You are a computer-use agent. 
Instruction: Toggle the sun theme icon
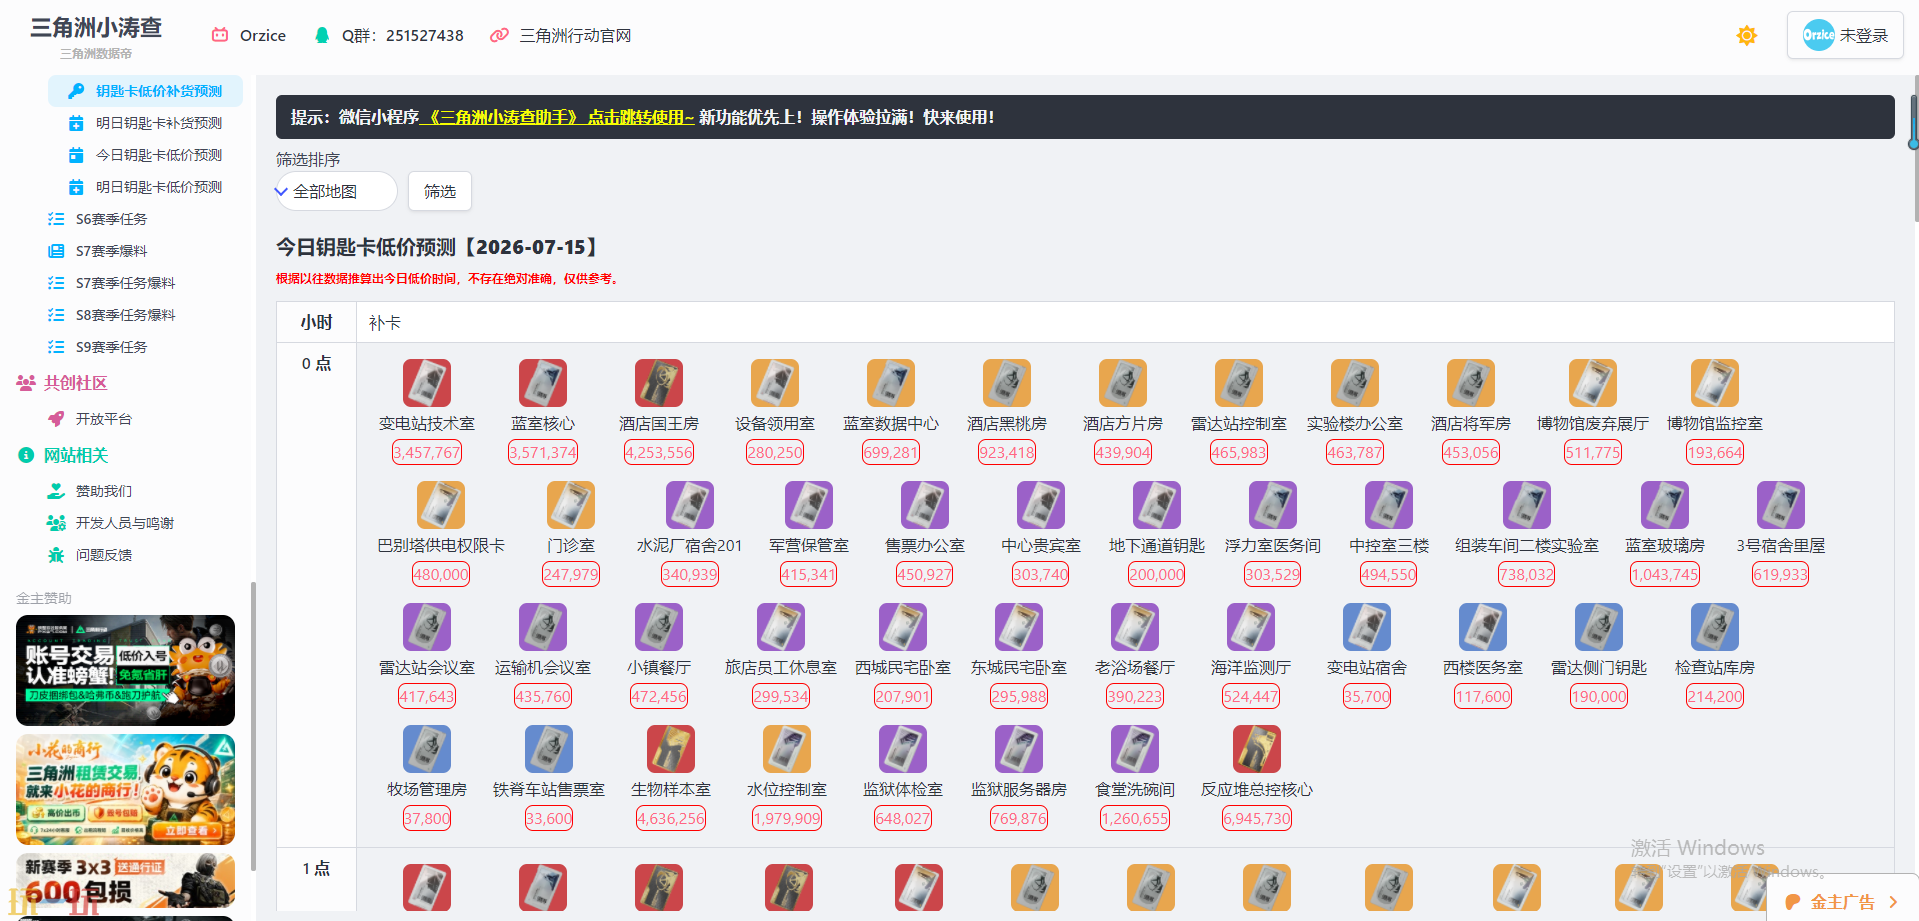pos(1746,36)
